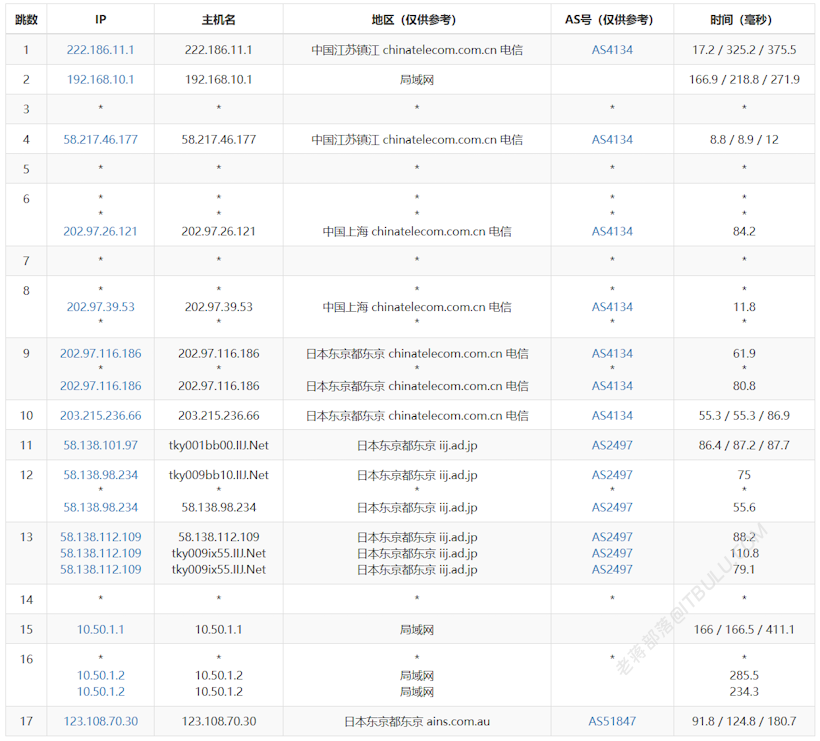Image resolution: width=820 pixels, height=741 pixels.
Task: Open the blue 58.217.46.177 IP link
Action: click(100, 140)
